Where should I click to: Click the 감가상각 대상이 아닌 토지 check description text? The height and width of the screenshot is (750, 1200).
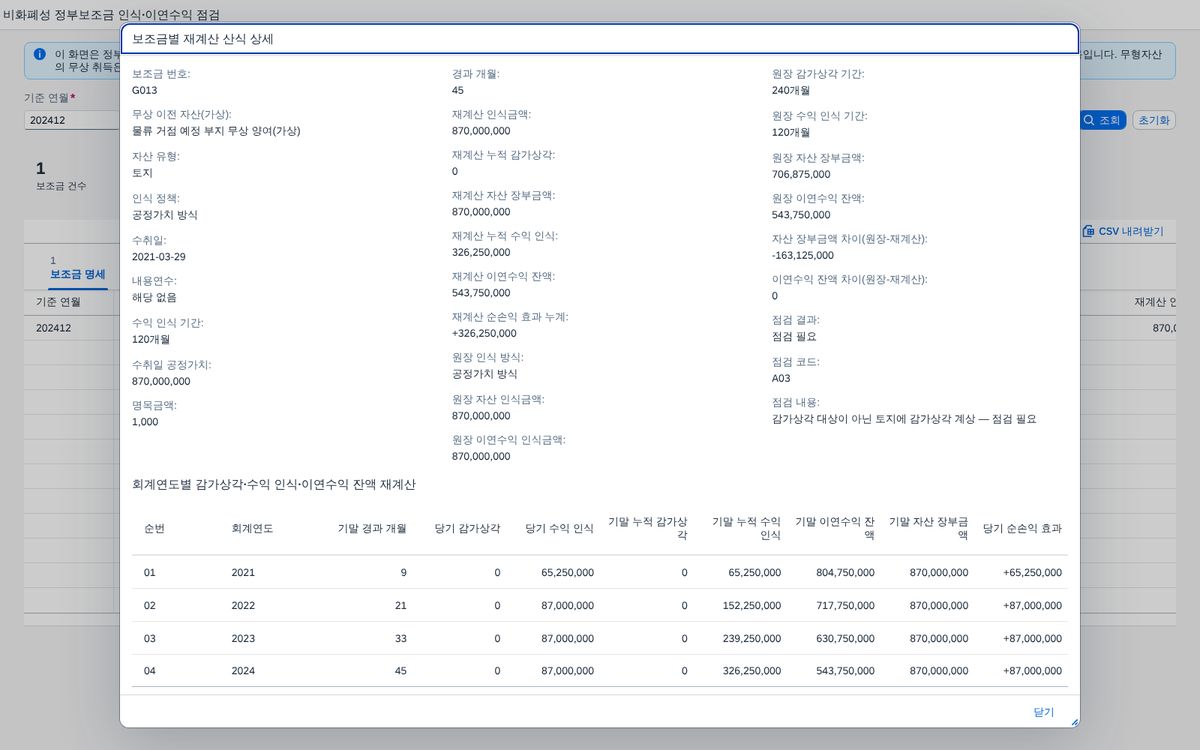(x=904, y=419)
